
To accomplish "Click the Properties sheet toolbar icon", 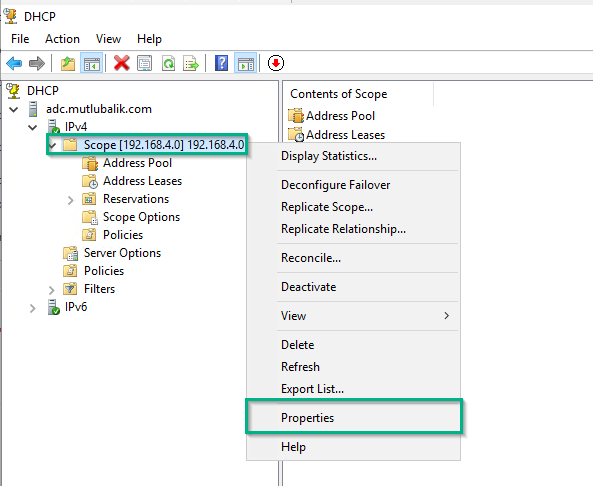I will tap(144, 63).
